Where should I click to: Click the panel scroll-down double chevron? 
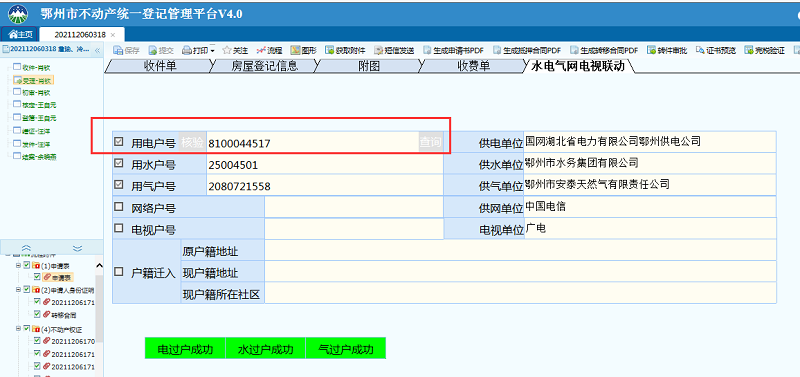(x=77, y=248)
